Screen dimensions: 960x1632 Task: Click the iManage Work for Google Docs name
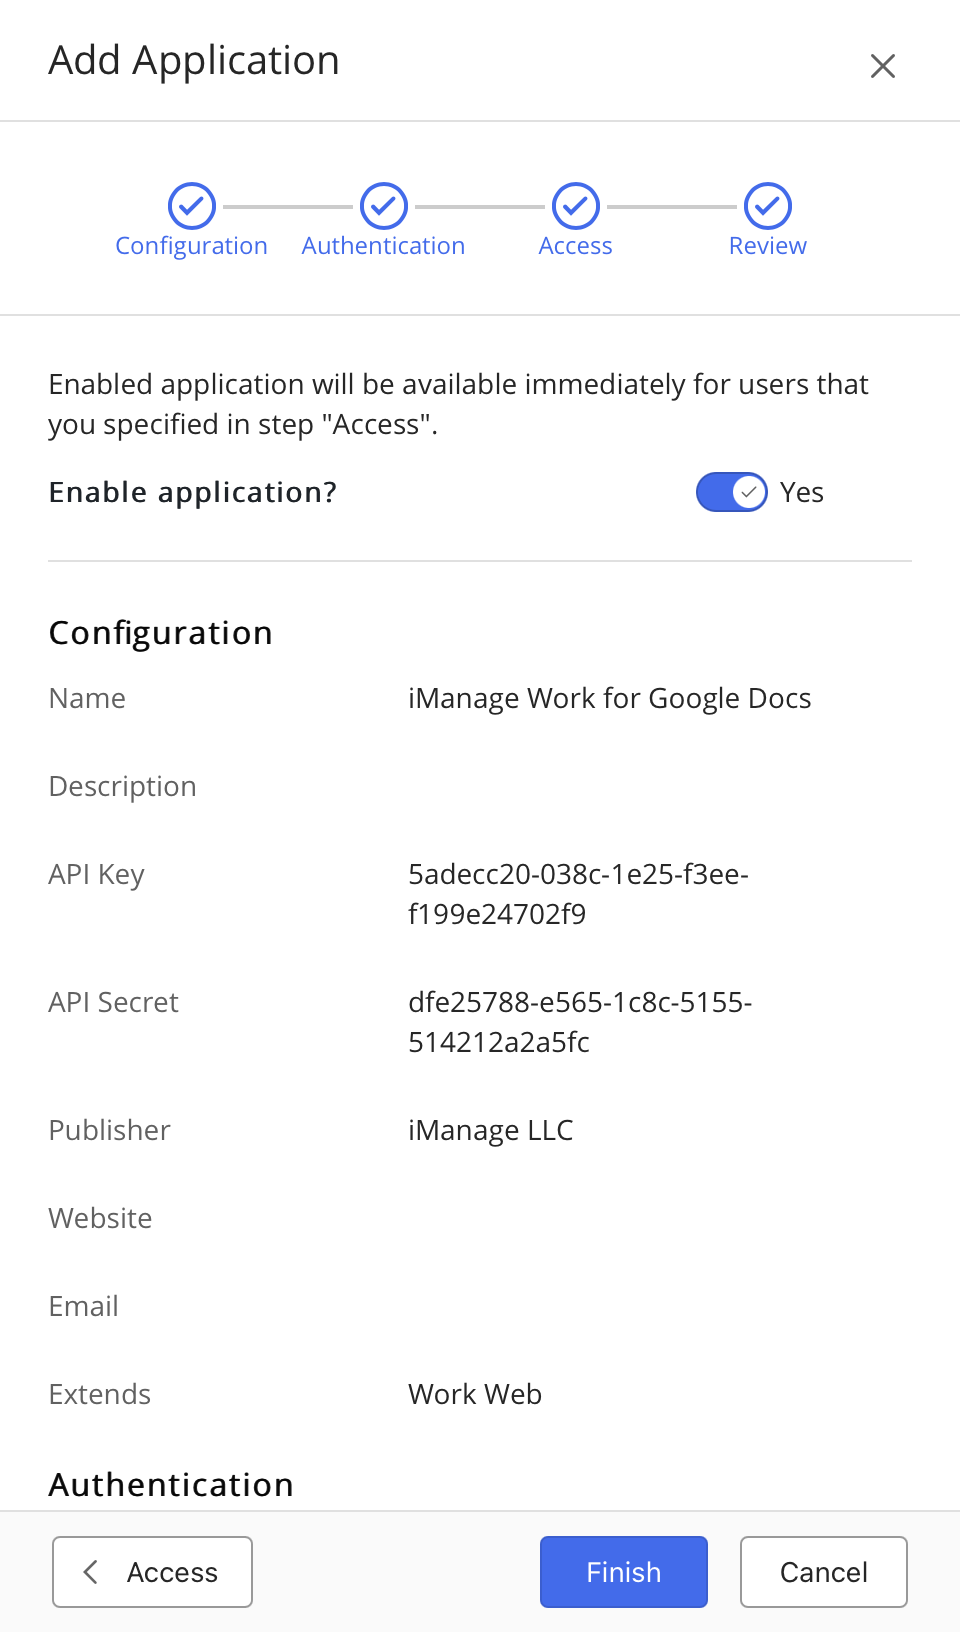[610, 698]
